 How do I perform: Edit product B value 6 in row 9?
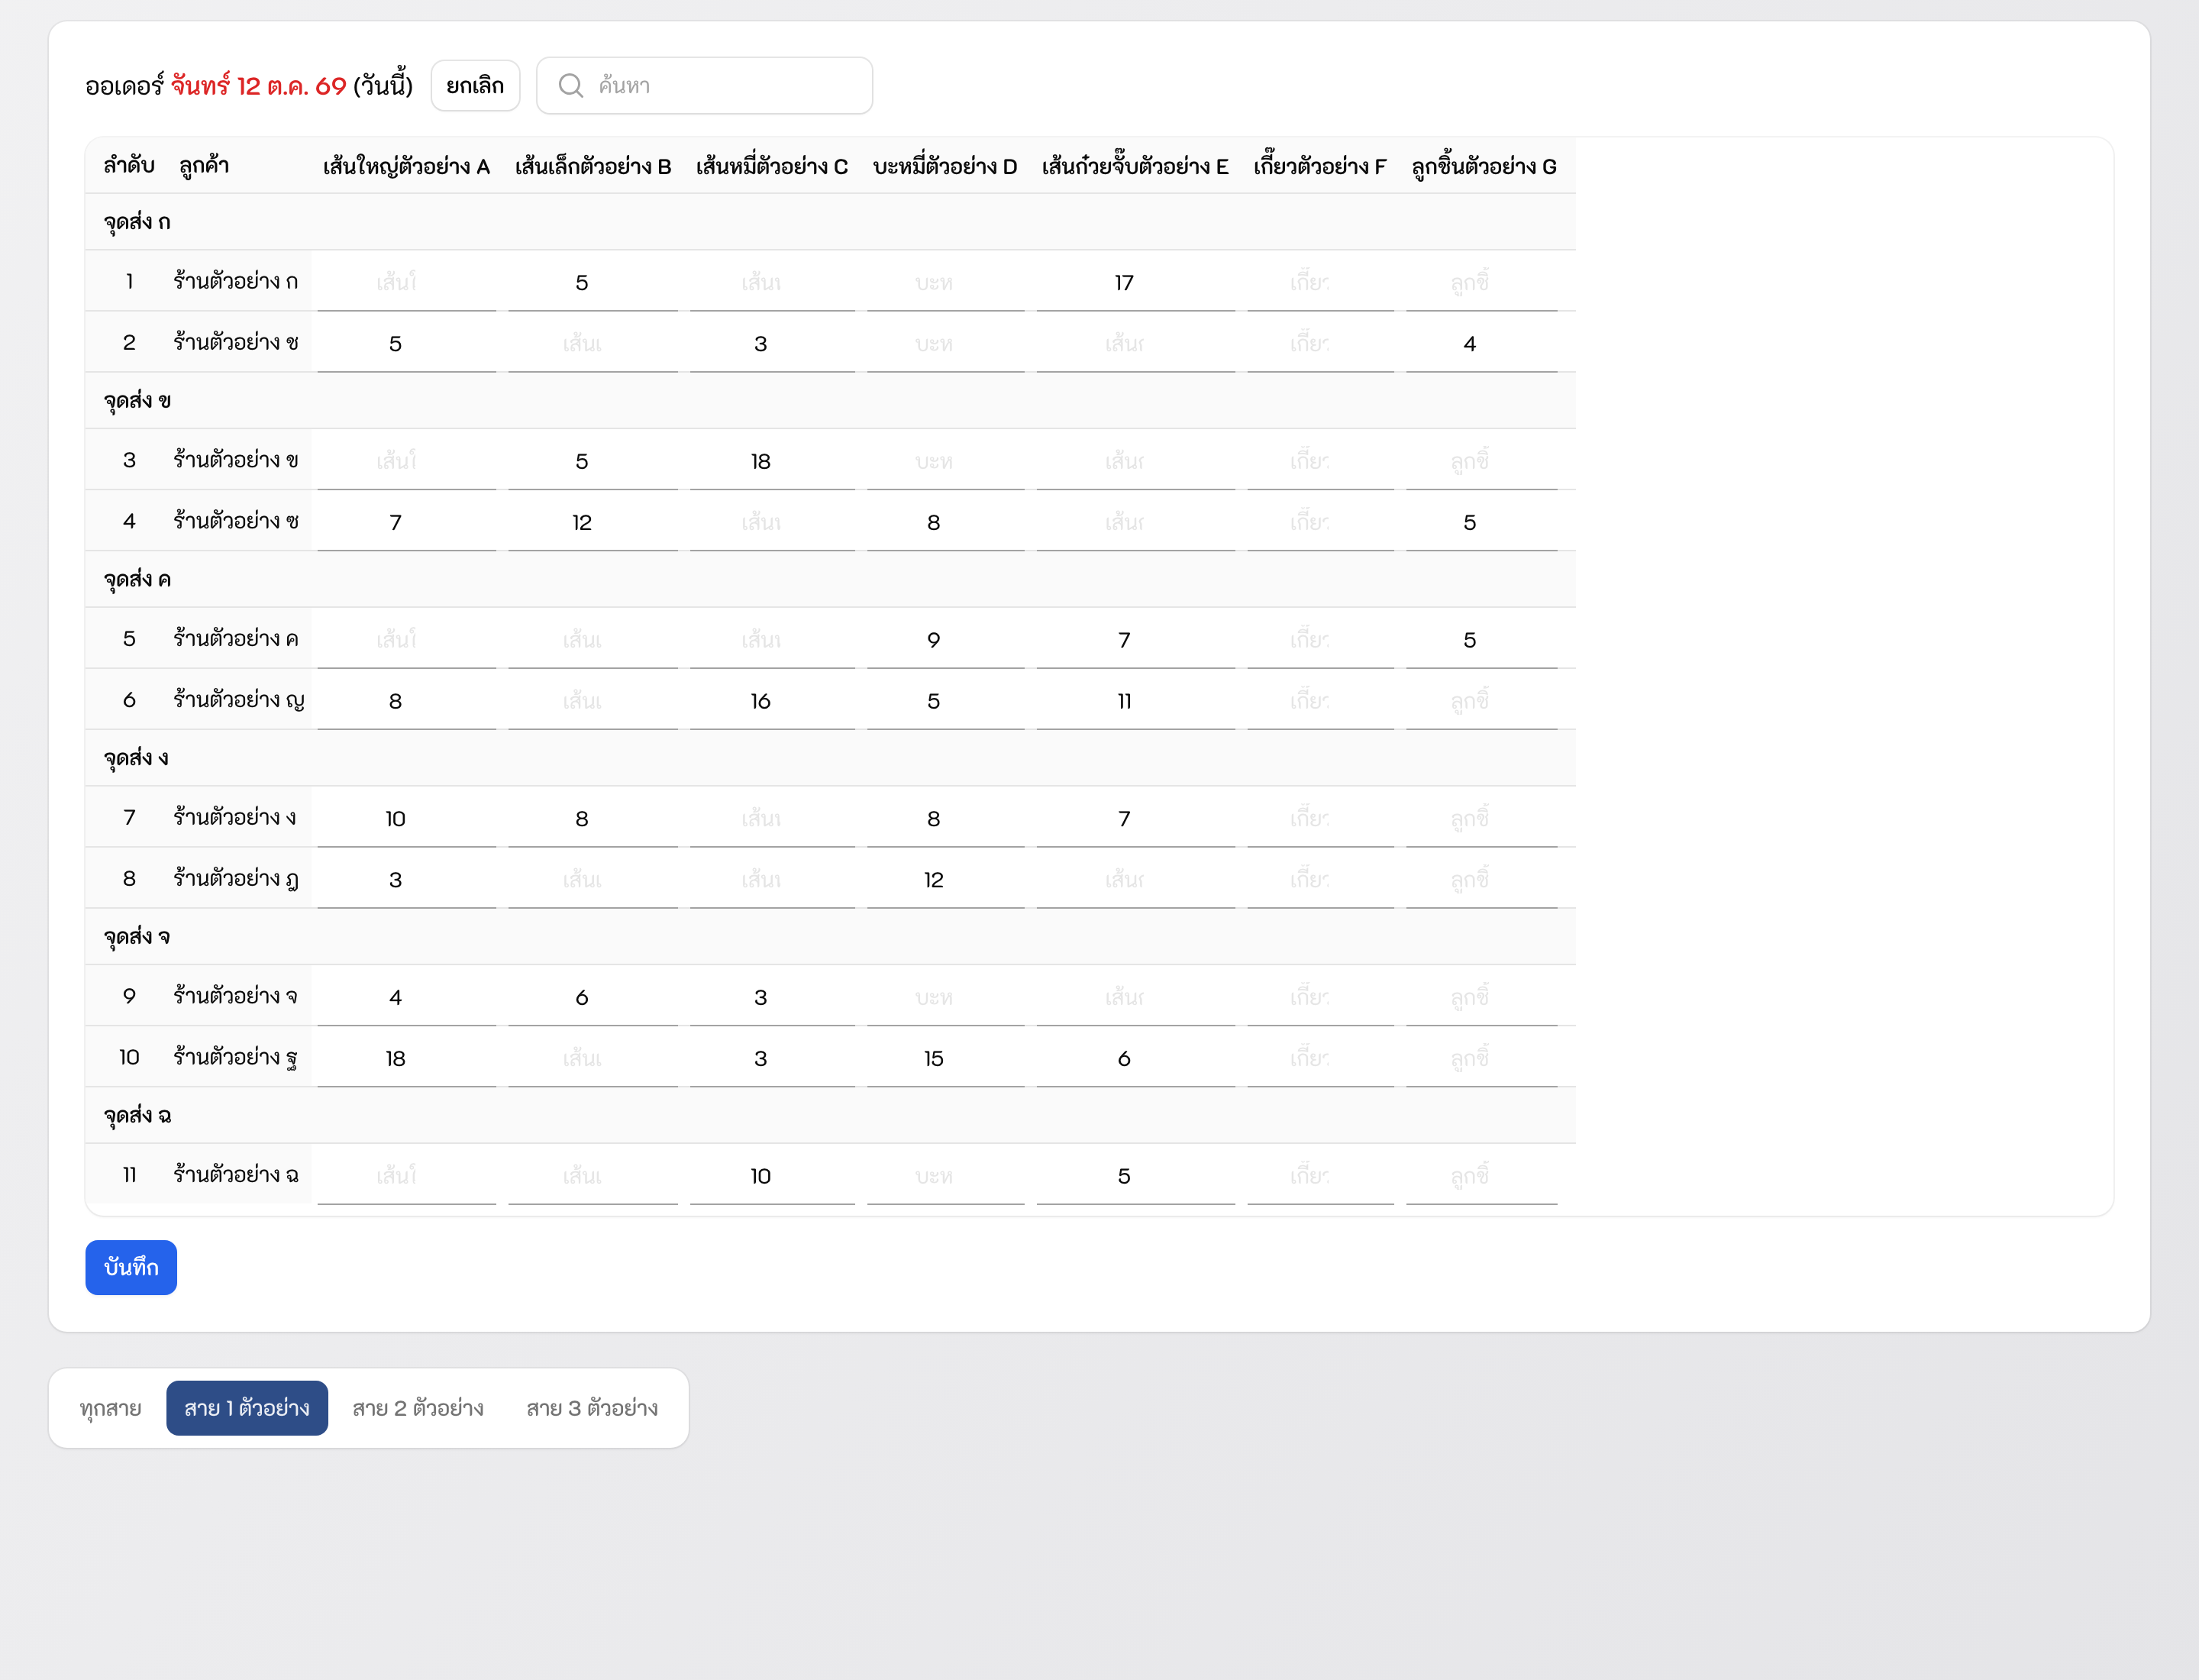(592, 998)
